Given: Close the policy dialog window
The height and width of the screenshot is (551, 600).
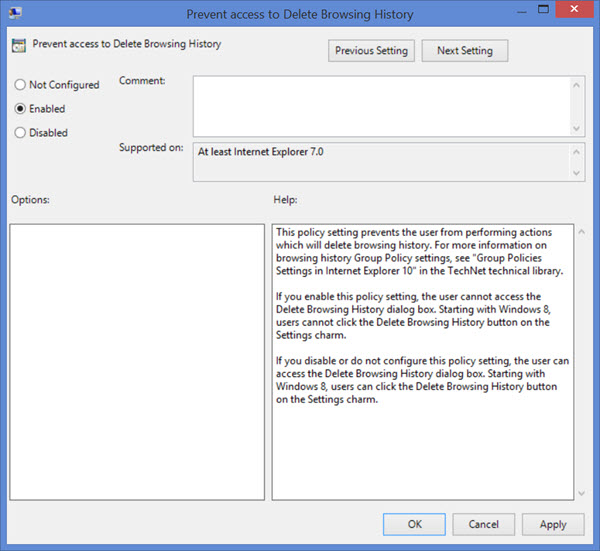Looking at the screenshot, I should (x=574, y=9).
